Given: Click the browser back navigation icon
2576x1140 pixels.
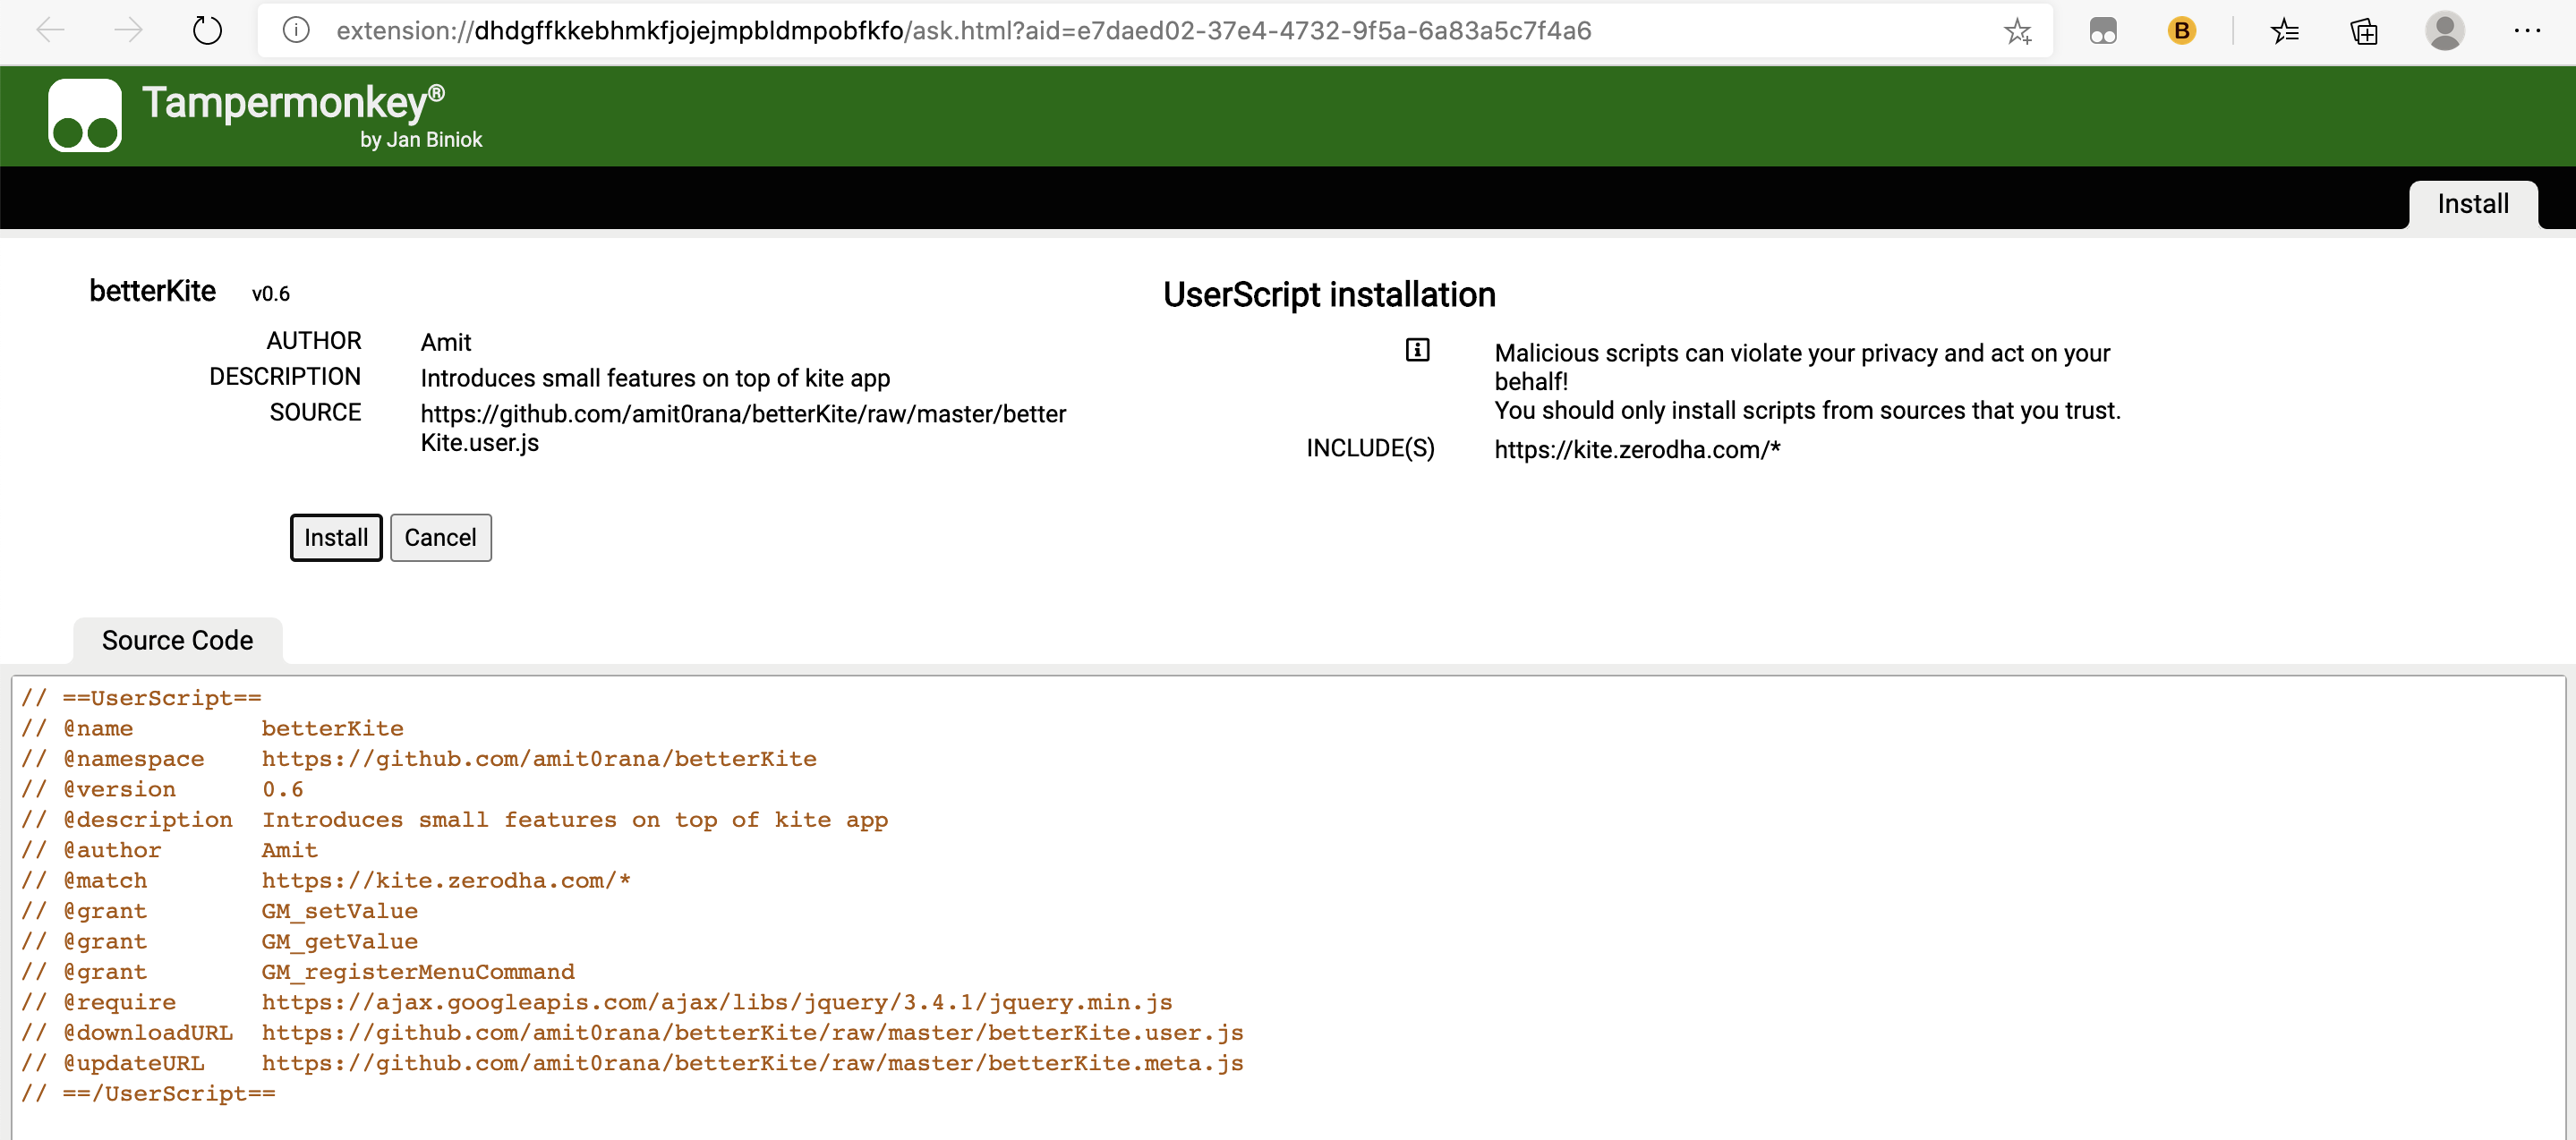Looking at the screenshot, I should coord(51,30).
